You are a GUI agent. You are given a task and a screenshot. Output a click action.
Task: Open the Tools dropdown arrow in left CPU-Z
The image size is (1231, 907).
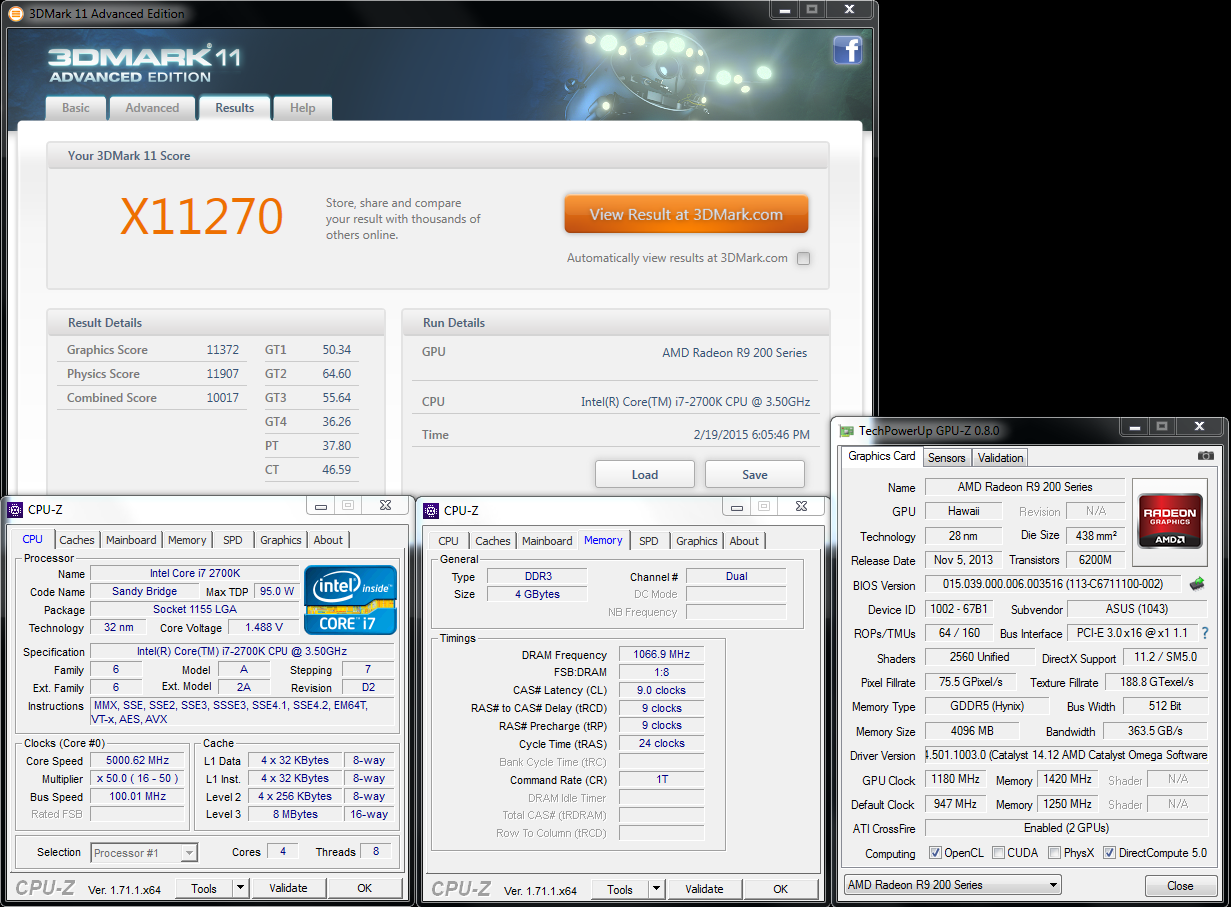pos(240,888)
